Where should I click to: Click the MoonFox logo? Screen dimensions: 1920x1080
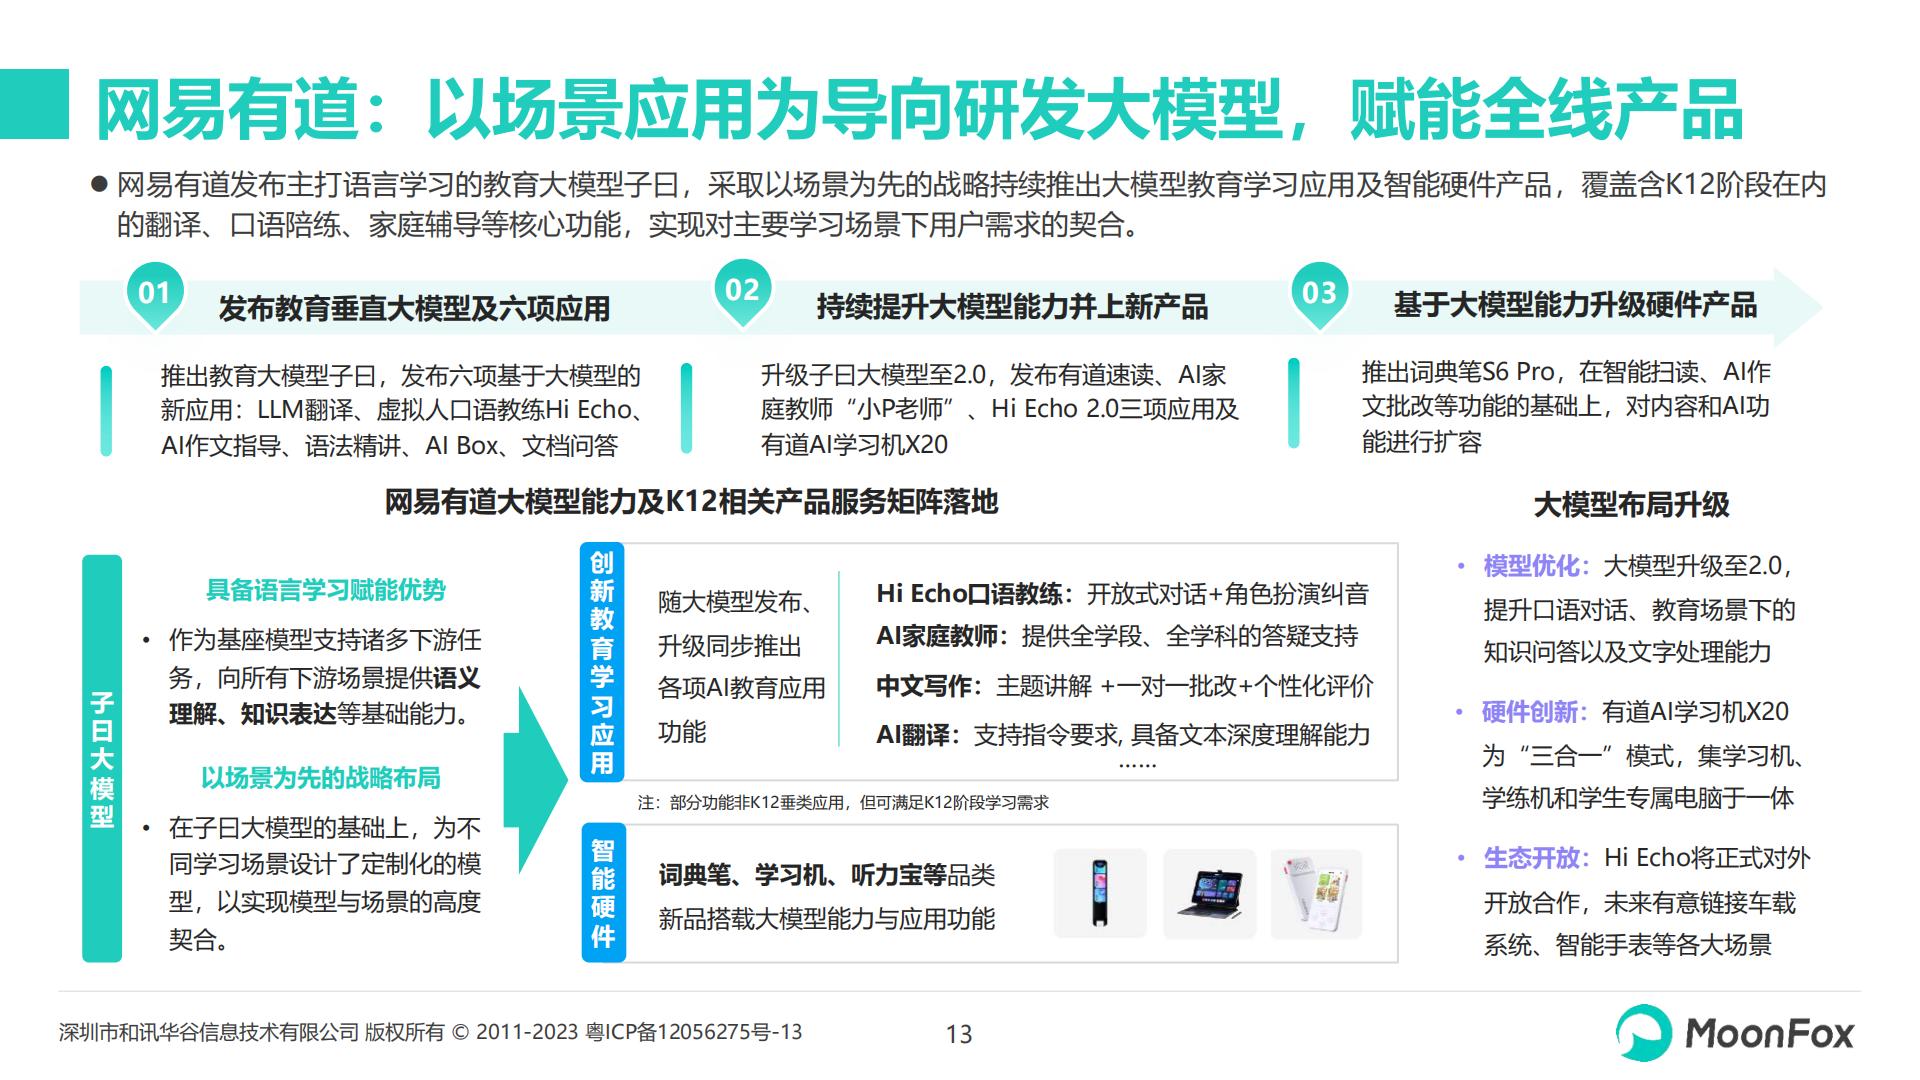click(1735, 1033)
